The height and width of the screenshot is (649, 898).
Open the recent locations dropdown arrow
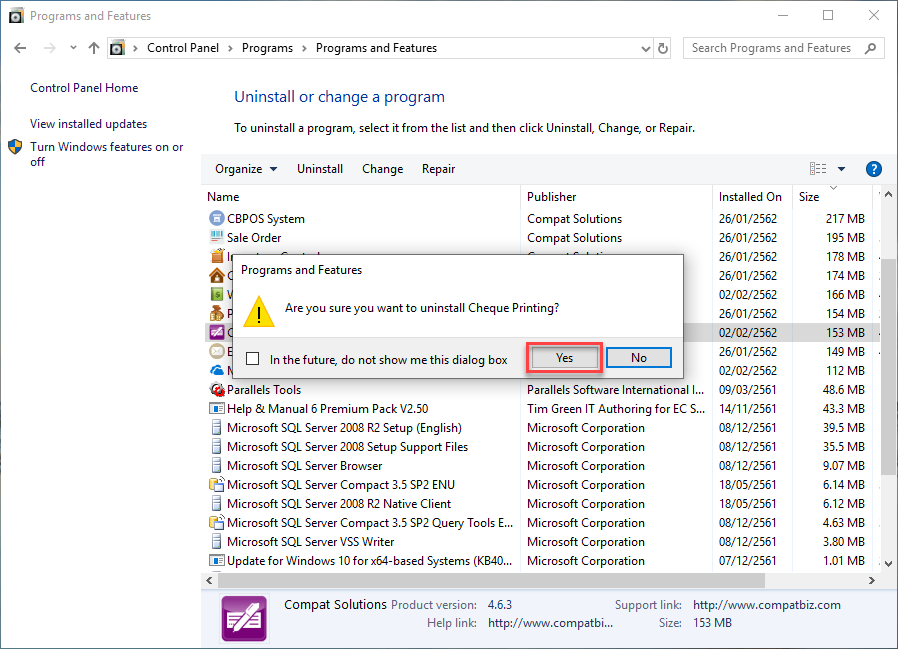[73, 48]
